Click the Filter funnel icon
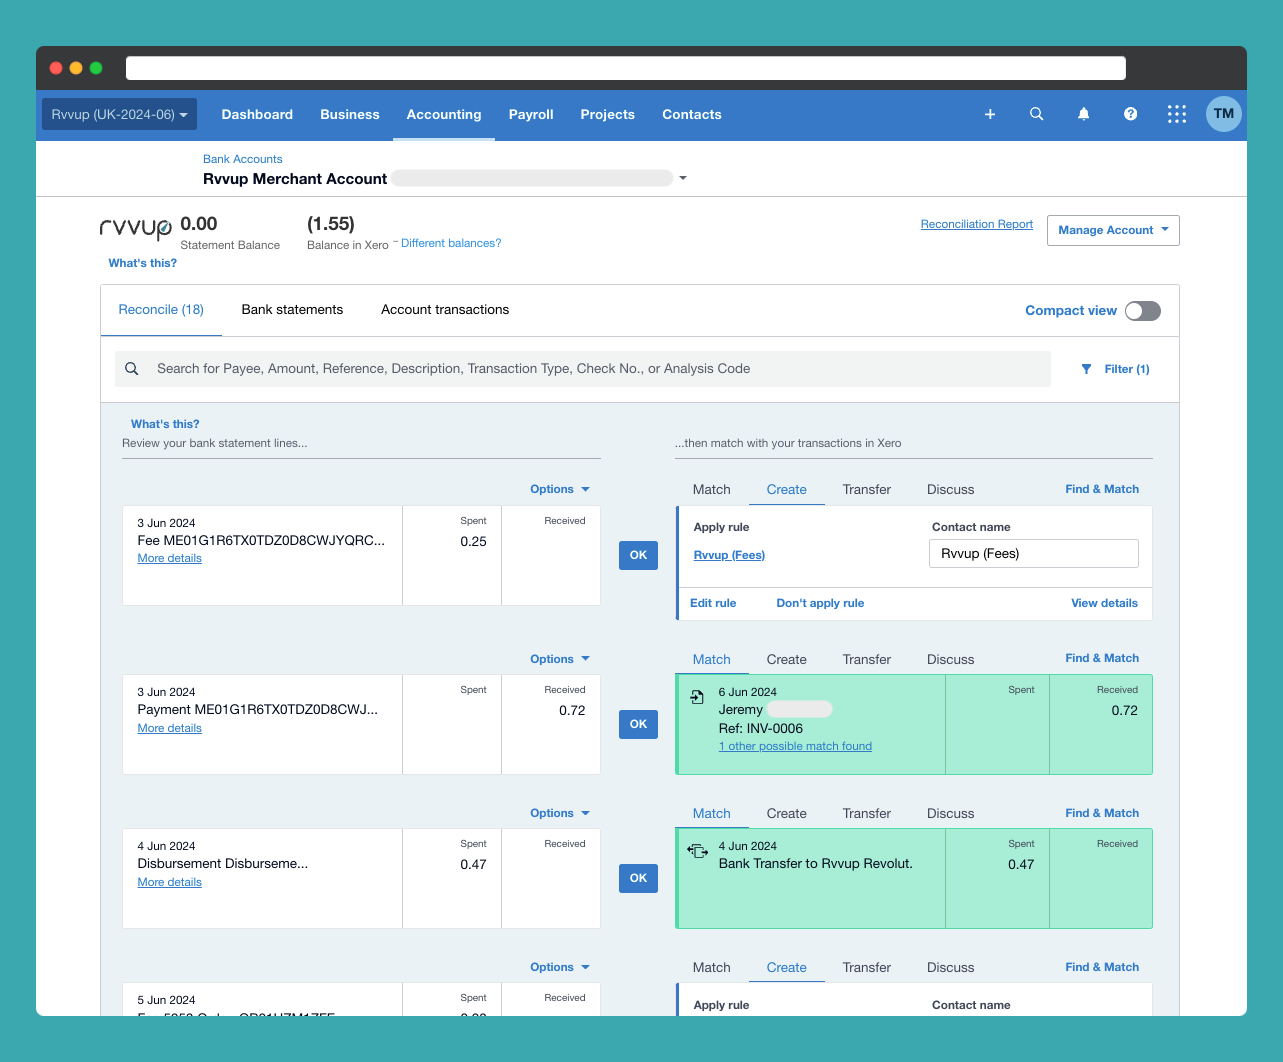This screenshot has width=1283, height=1062. coord(1087,369)
